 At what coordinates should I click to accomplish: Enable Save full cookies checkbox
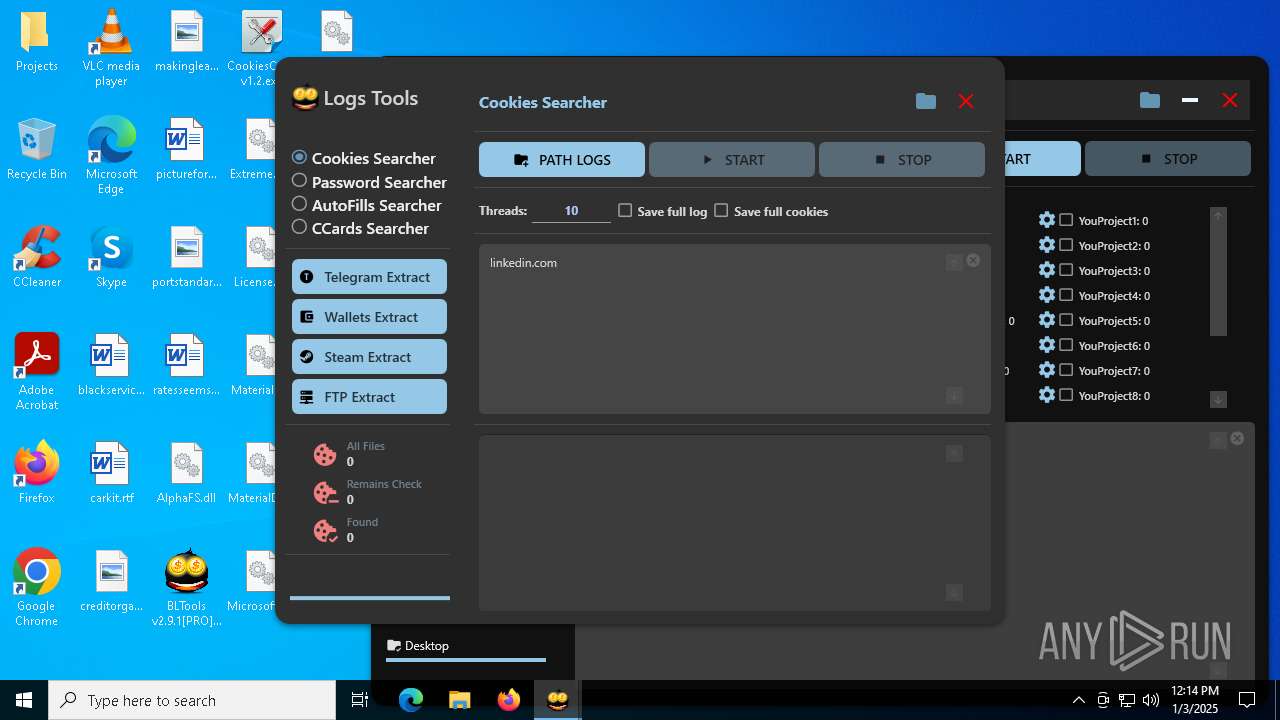(721, 210)
